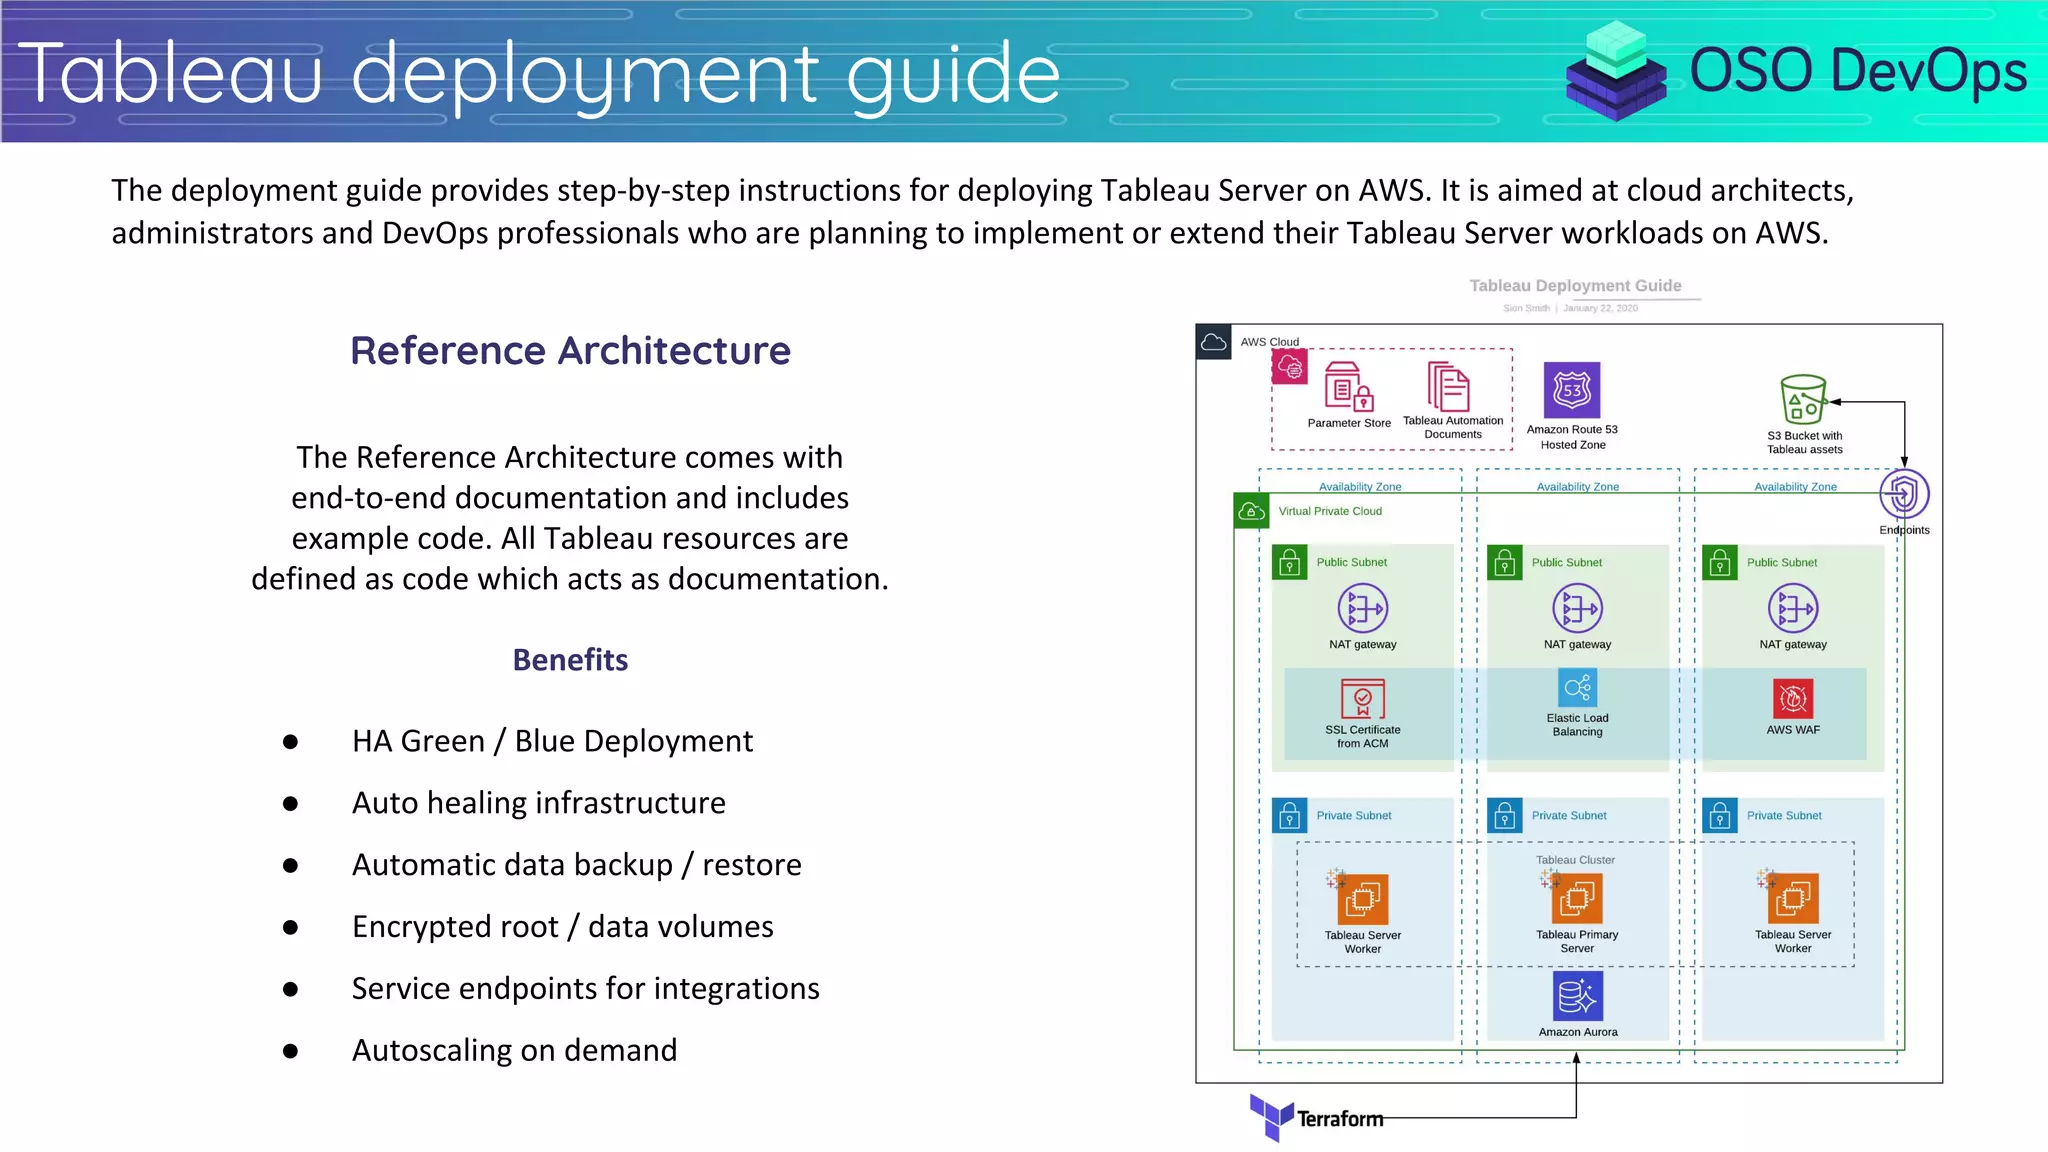The height and width of the screenshot is (1152, 2048).
Task: Click the OSO DevOps cube logo
Action: (1616, 72)
